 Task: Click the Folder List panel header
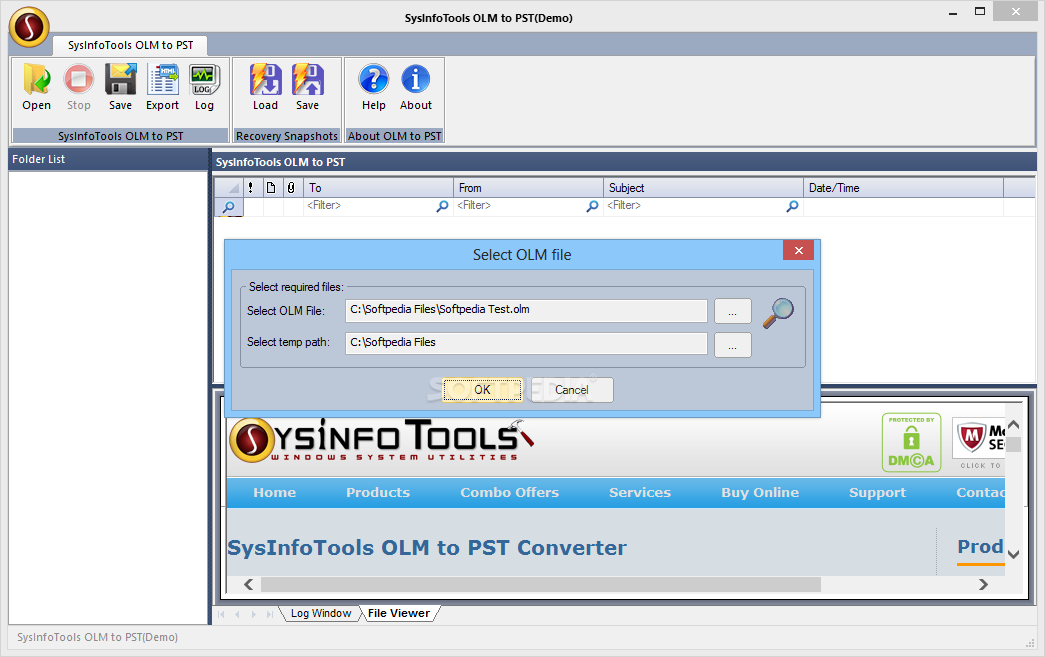coord(108,159)
